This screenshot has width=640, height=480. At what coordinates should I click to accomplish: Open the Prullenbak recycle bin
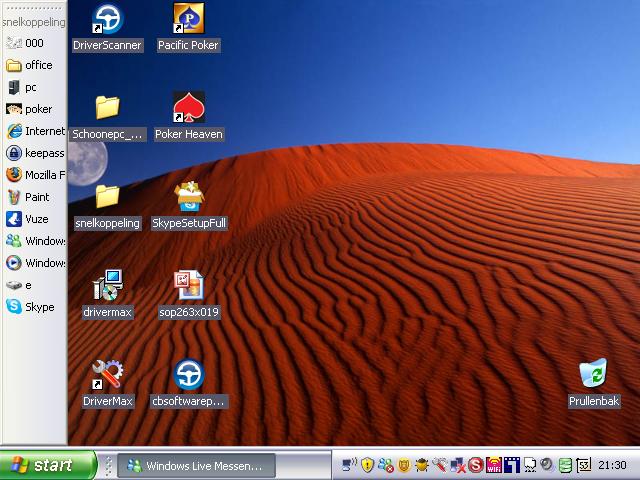click(594, 384)
